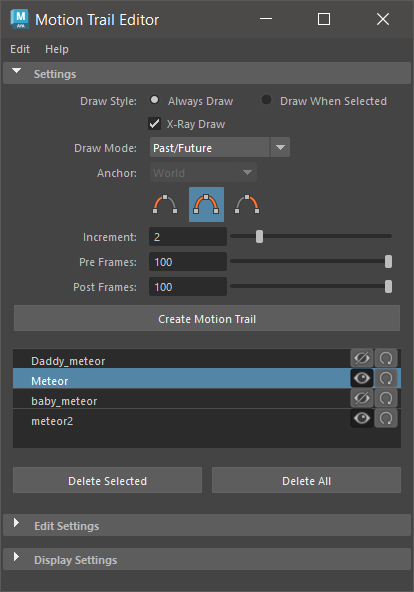
Task: Refresh the Meteor motion trail
Action: point(386,378)
